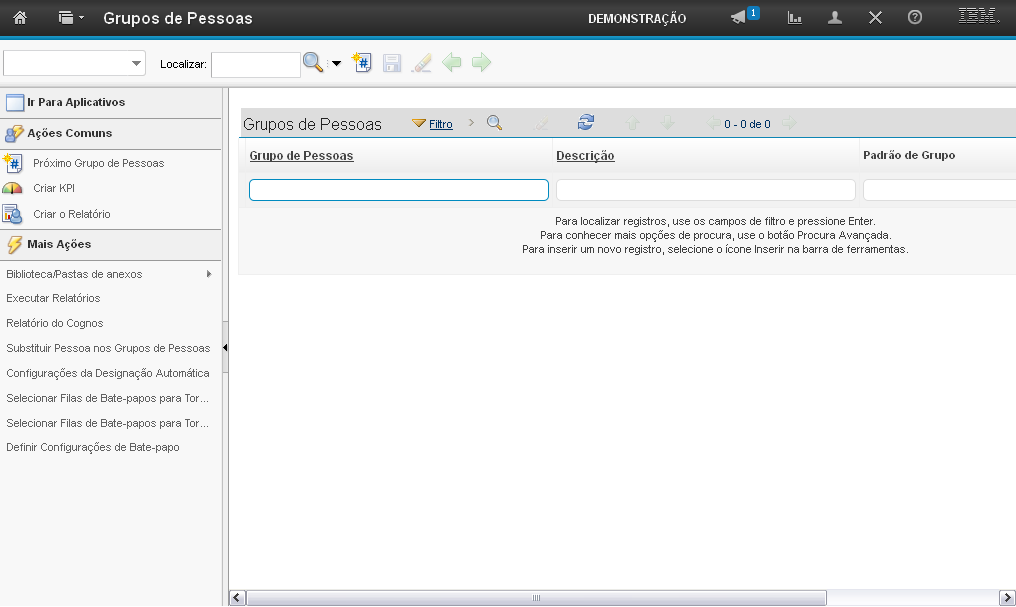Open the bulletins megaphone notifications
The height and width of the screenshot is (607, 1016).
tap(739, 18)
